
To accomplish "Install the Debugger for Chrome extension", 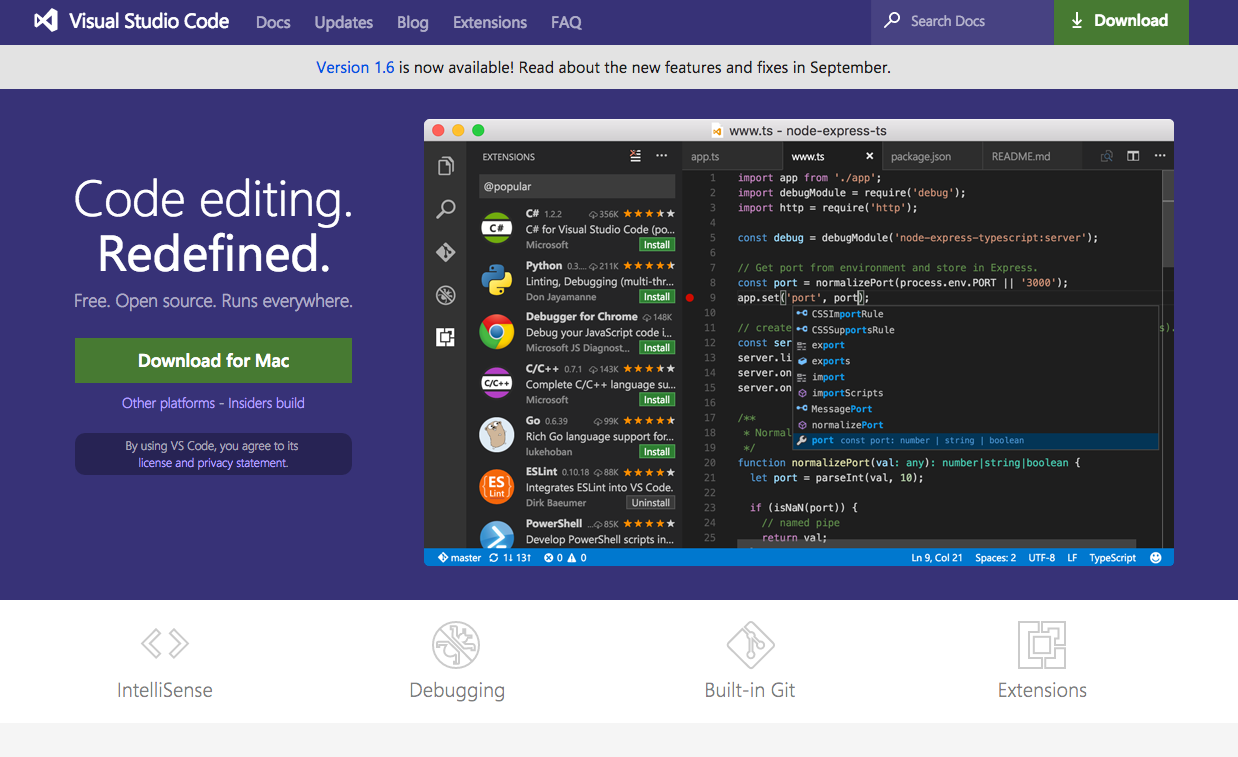I will click(x=657, y=348).
